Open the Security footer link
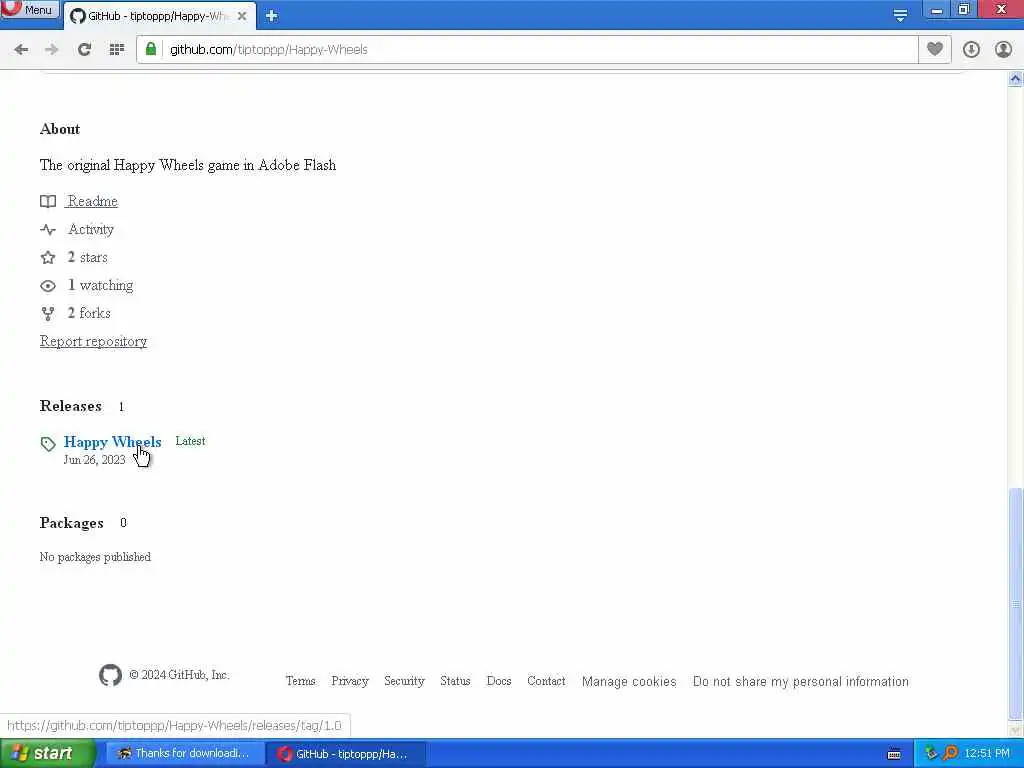The image size is (1024, 768). click(404, 681)
